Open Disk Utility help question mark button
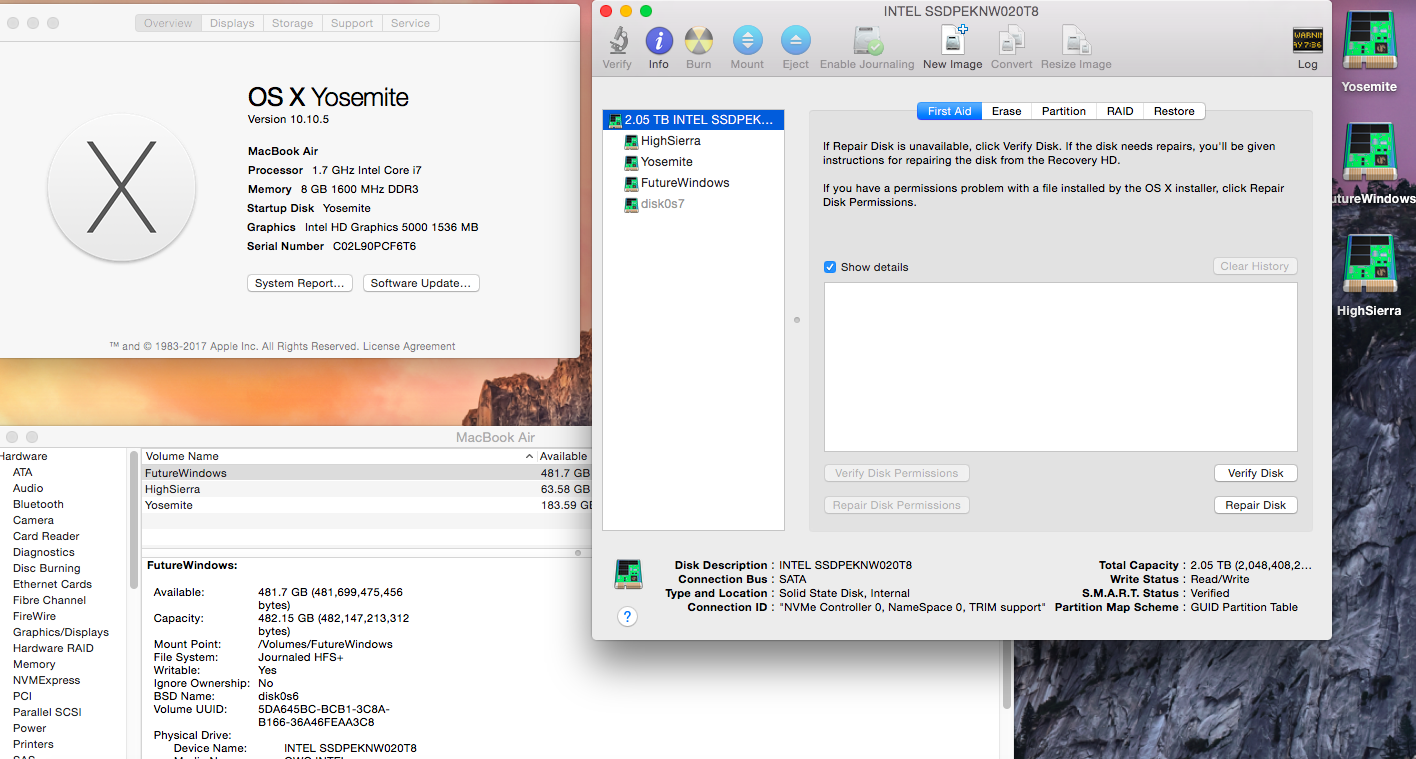This screenshot has width=1416, height=759. pos(628,616)
